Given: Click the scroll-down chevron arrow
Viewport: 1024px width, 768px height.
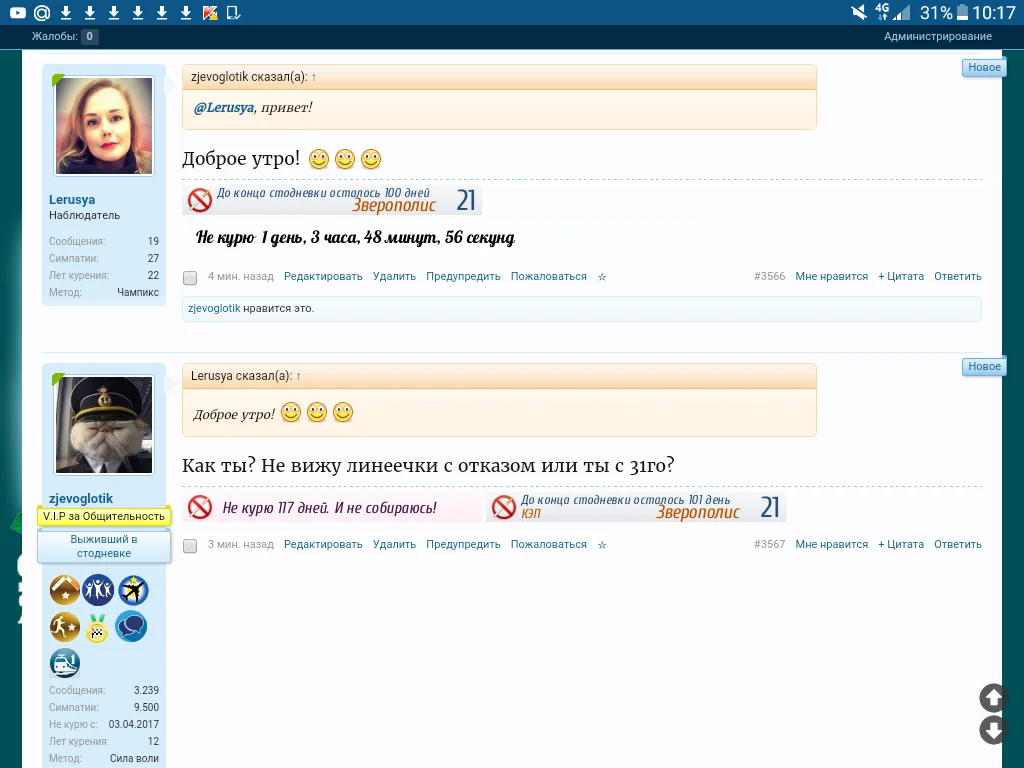Looking at the screenshot, I should 992,730.
